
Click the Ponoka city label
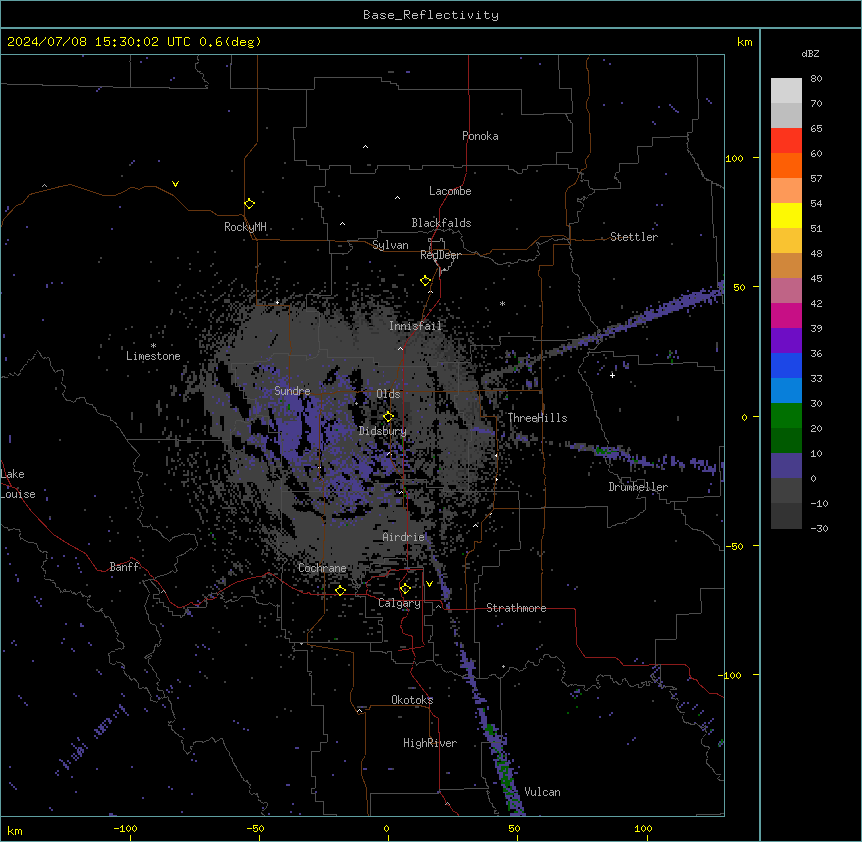[480, 136]
